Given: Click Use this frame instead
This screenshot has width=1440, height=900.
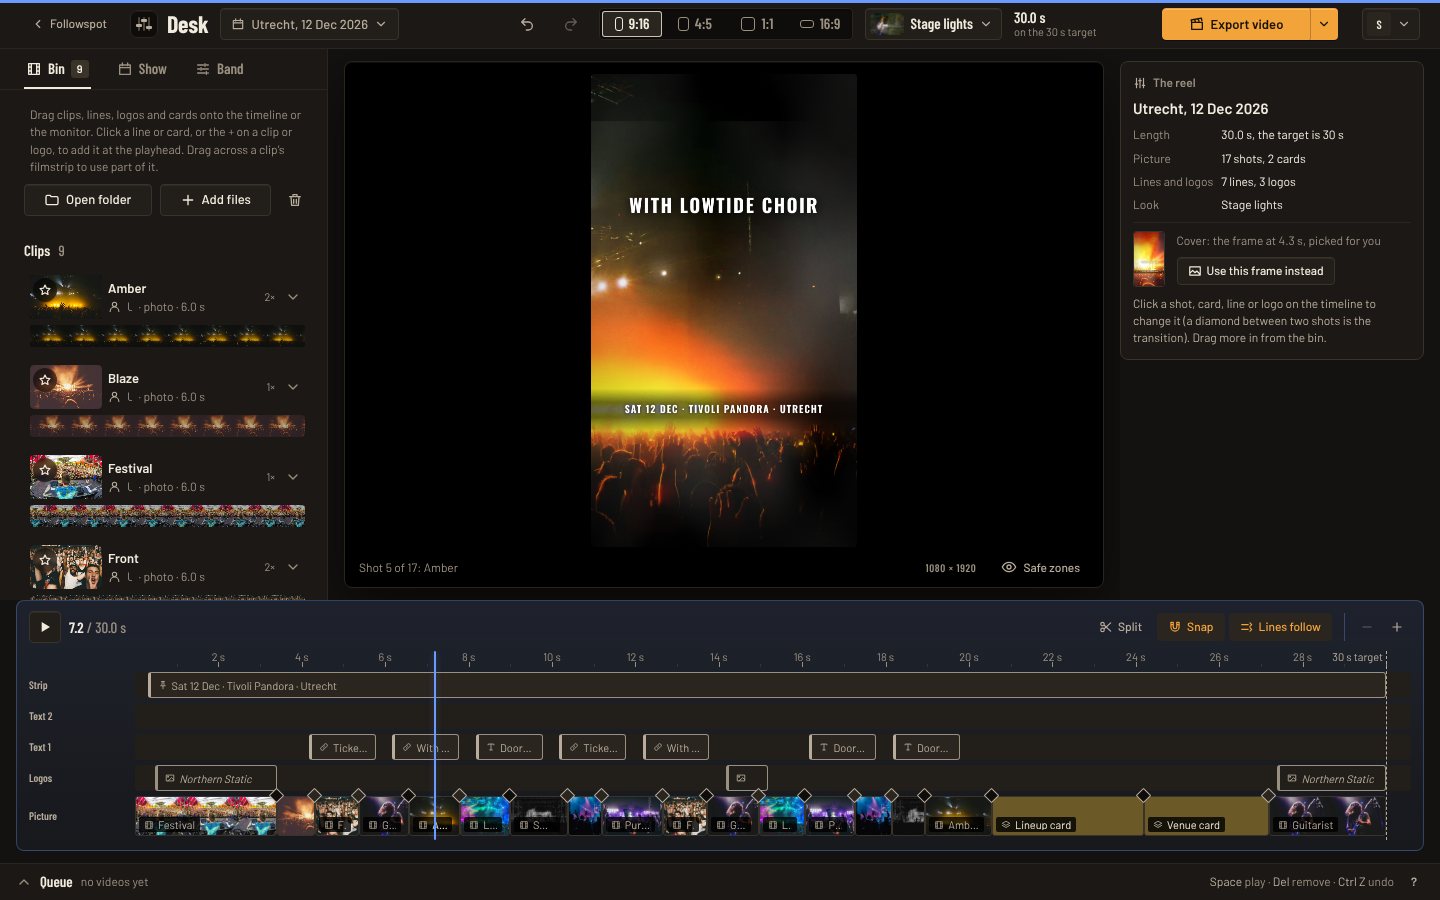Looking at the screenshot, I should [x=1255, y=271].
